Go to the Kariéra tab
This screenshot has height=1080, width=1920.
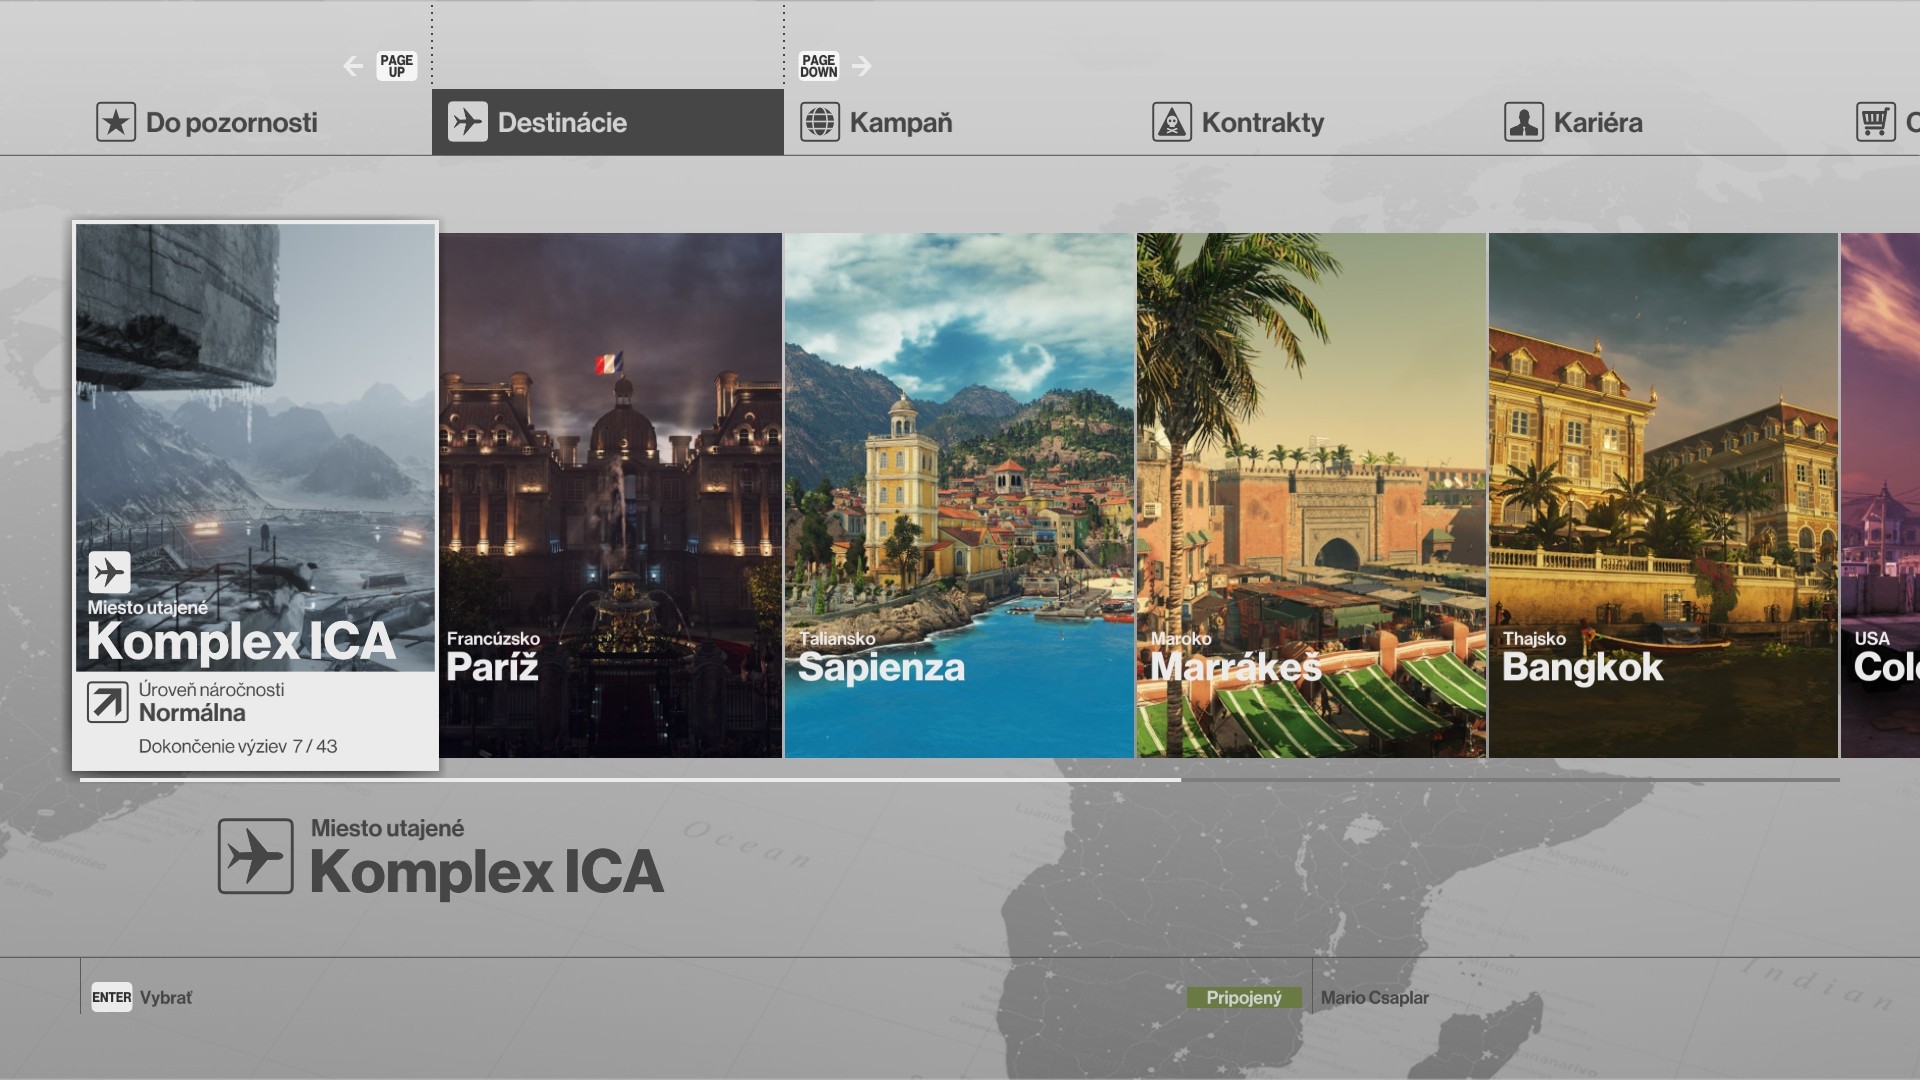[1664, 122]
